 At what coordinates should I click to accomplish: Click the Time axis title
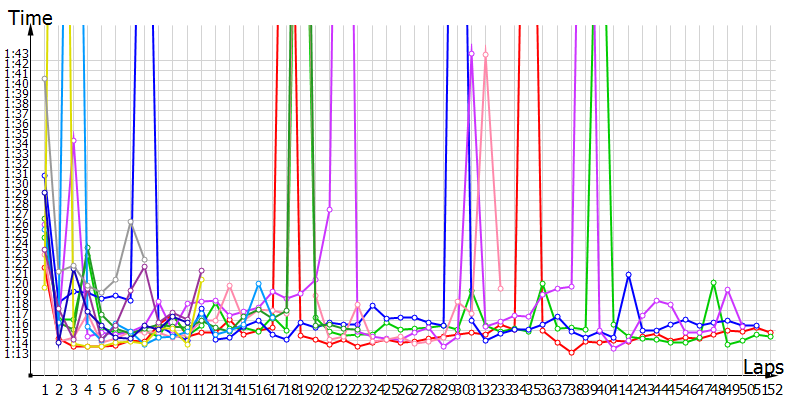(x=30, y=16)
